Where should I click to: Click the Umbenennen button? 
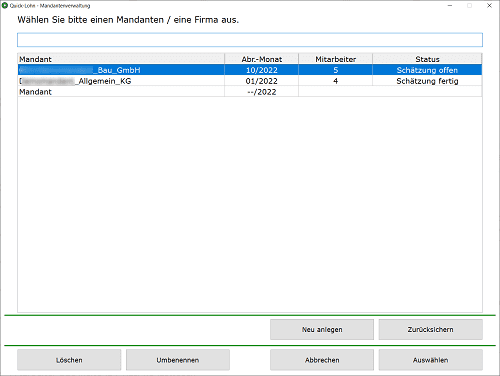178,360
